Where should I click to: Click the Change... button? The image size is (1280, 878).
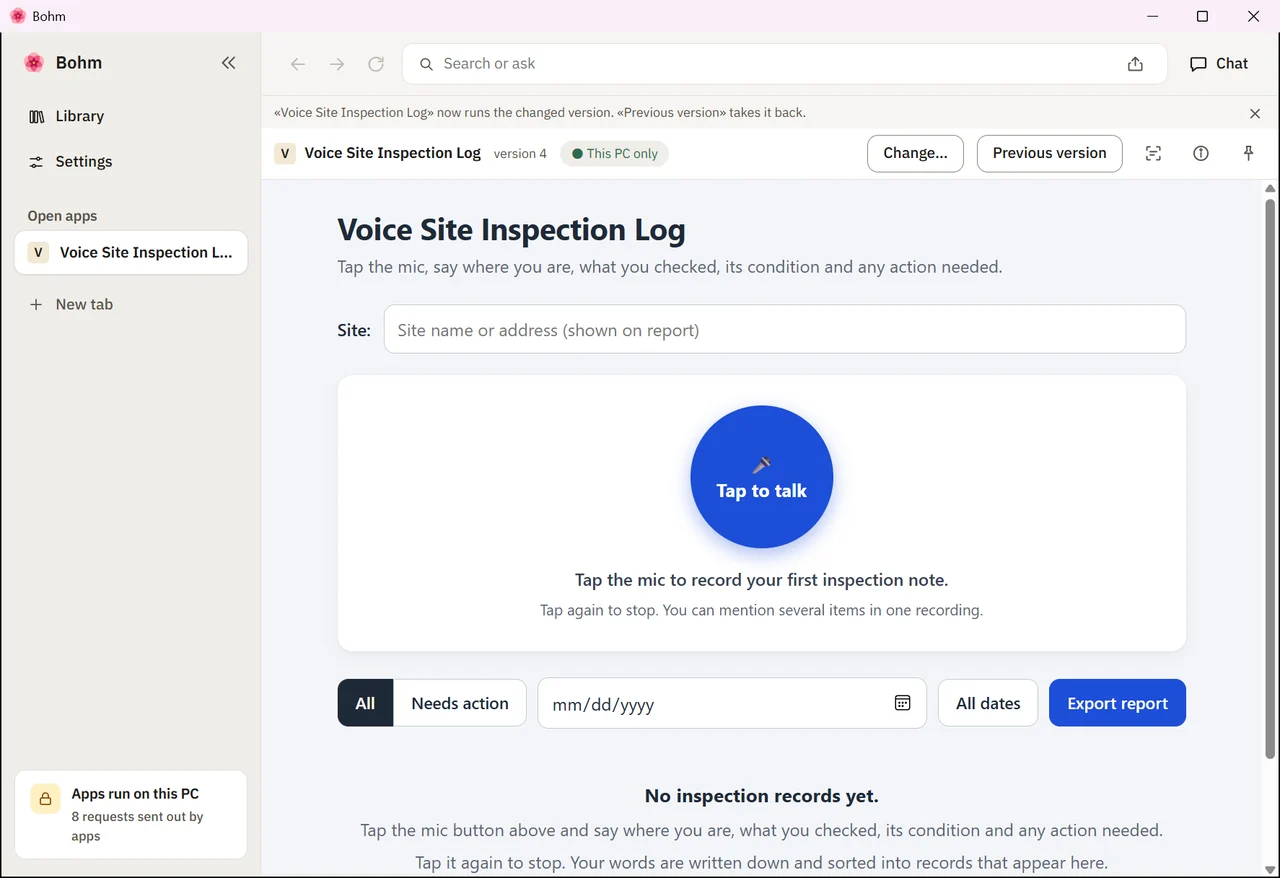915,154
